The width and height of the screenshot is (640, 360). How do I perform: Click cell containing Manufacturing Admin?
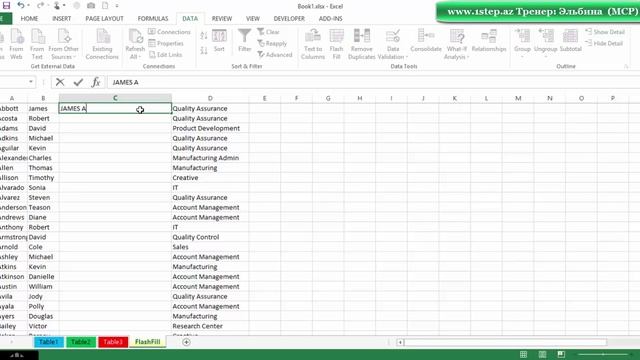coord(210,158)
